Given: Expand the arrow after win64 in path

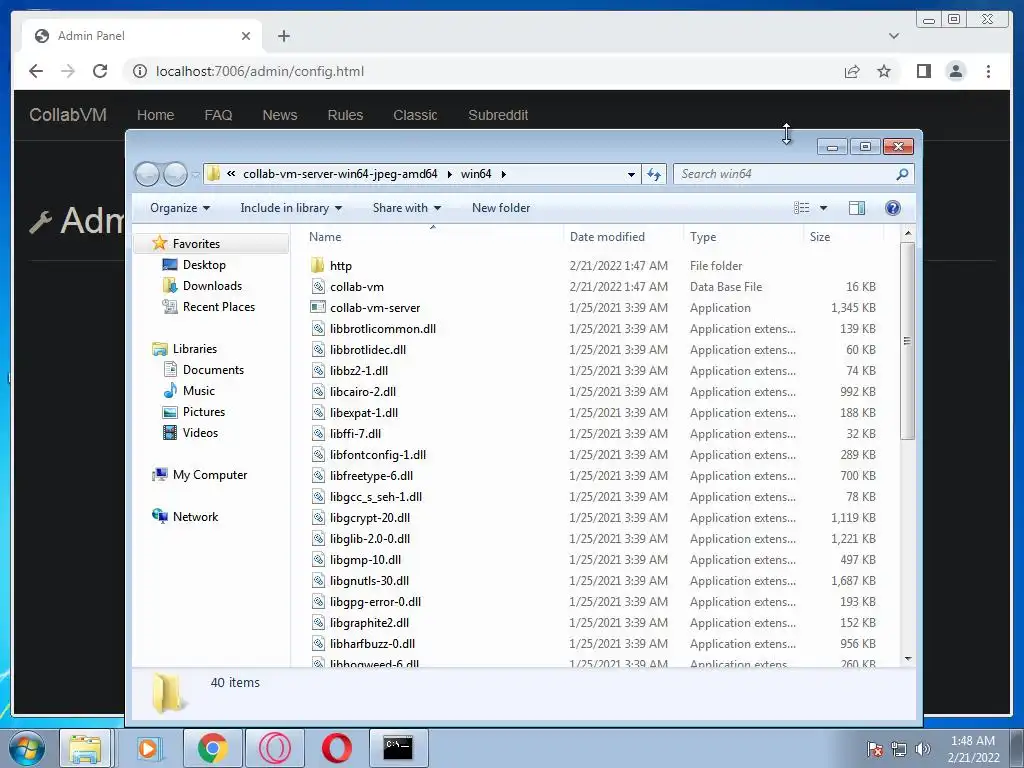Looking at the screenshot, I should [x=504, y=174].
